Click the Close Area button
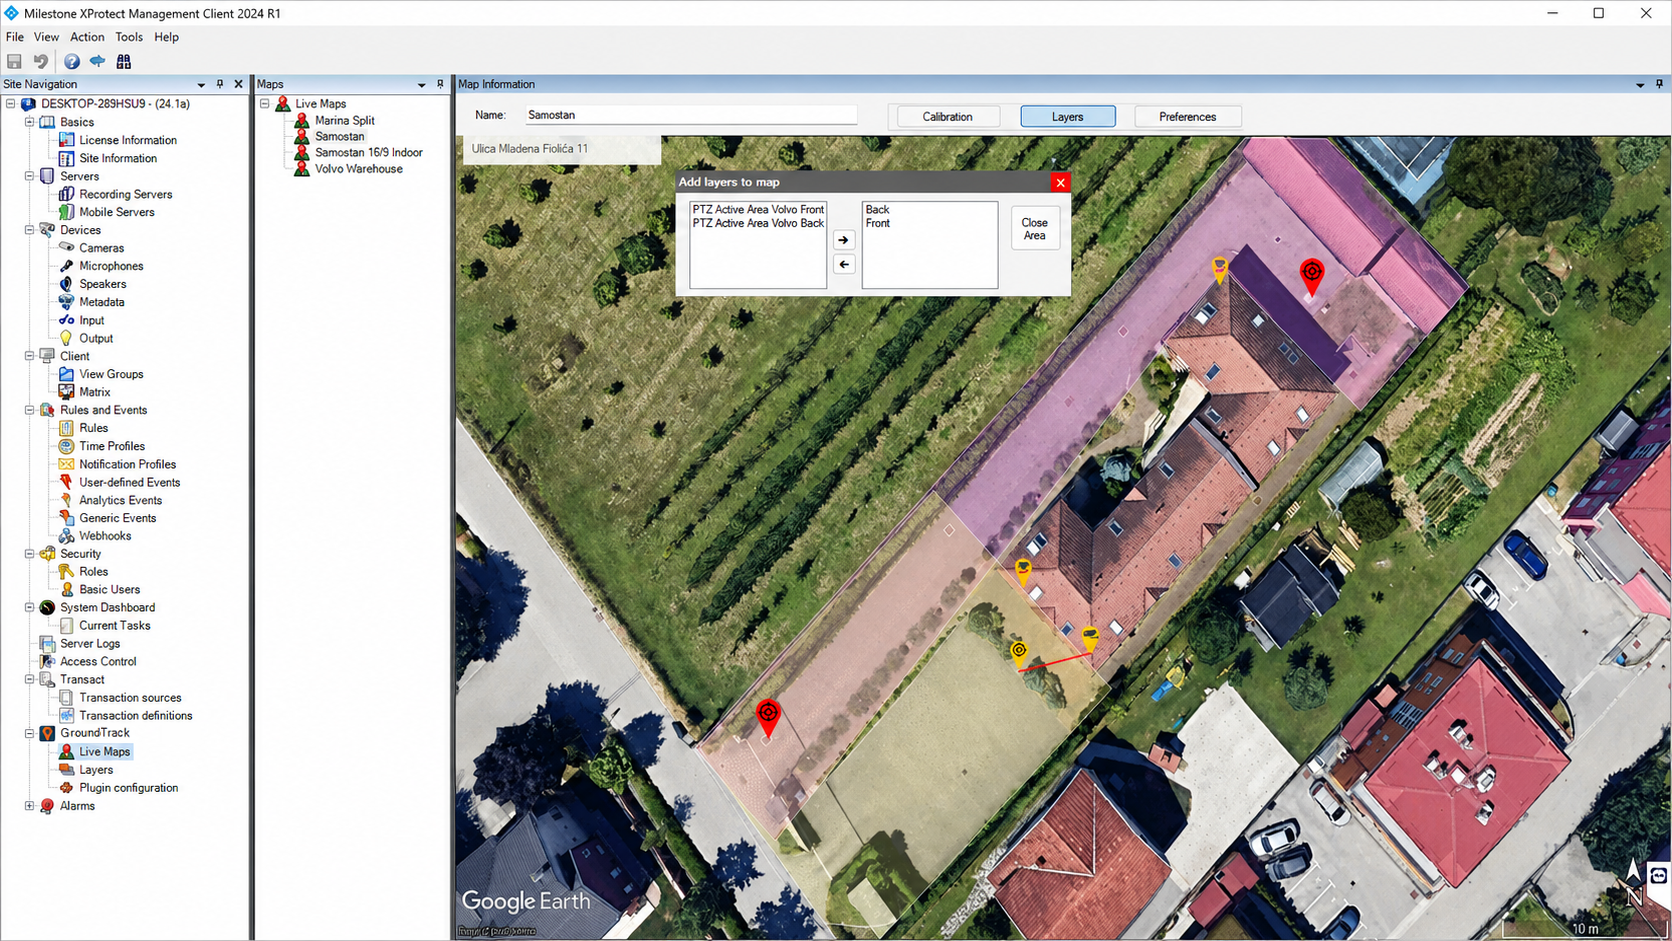This screenshot has height=941, width=1672. (1035, 229)
